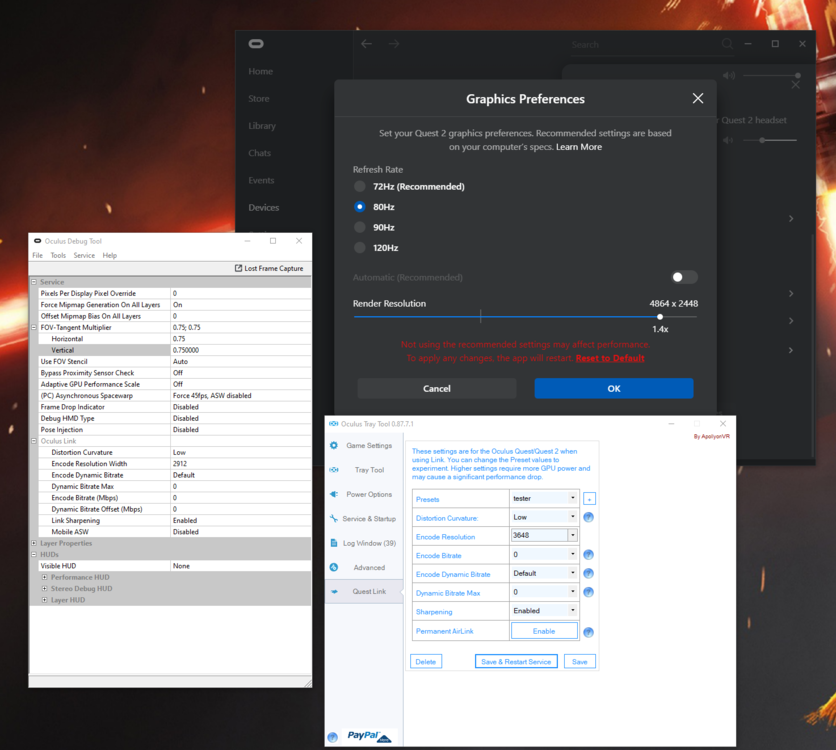Click the PayPal donate logo
The width and height of the screenshot is (836, 750).
click(x=369, y=736)
